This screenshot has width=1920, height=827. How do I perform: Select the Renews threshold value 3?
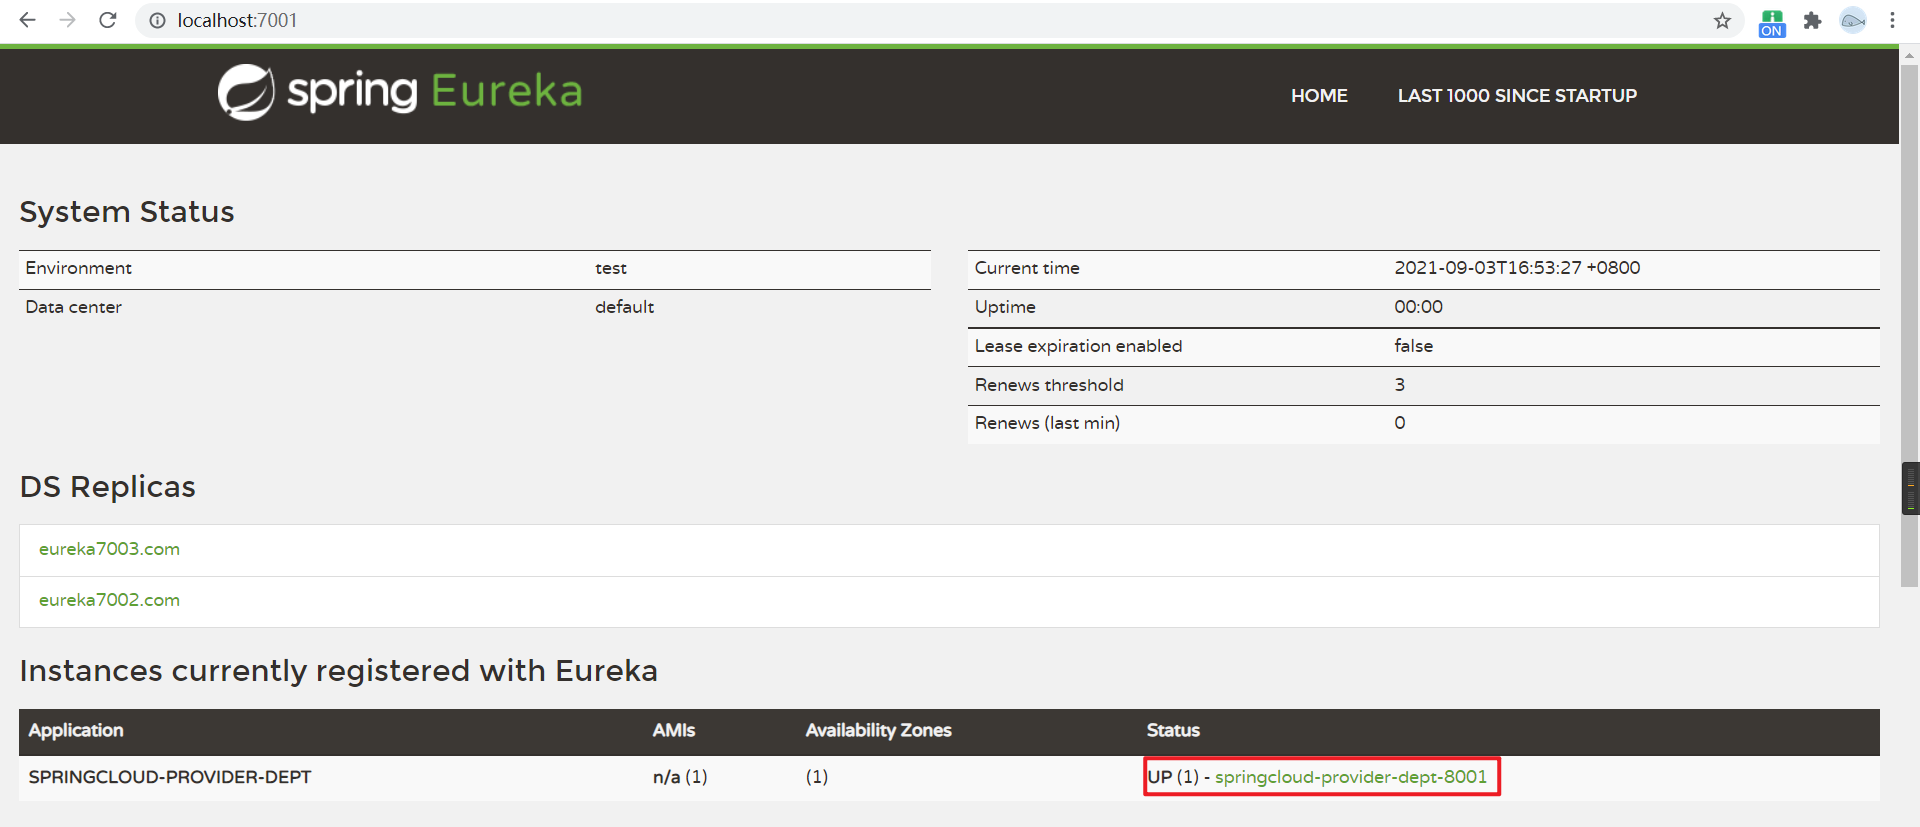point(1400,385)
